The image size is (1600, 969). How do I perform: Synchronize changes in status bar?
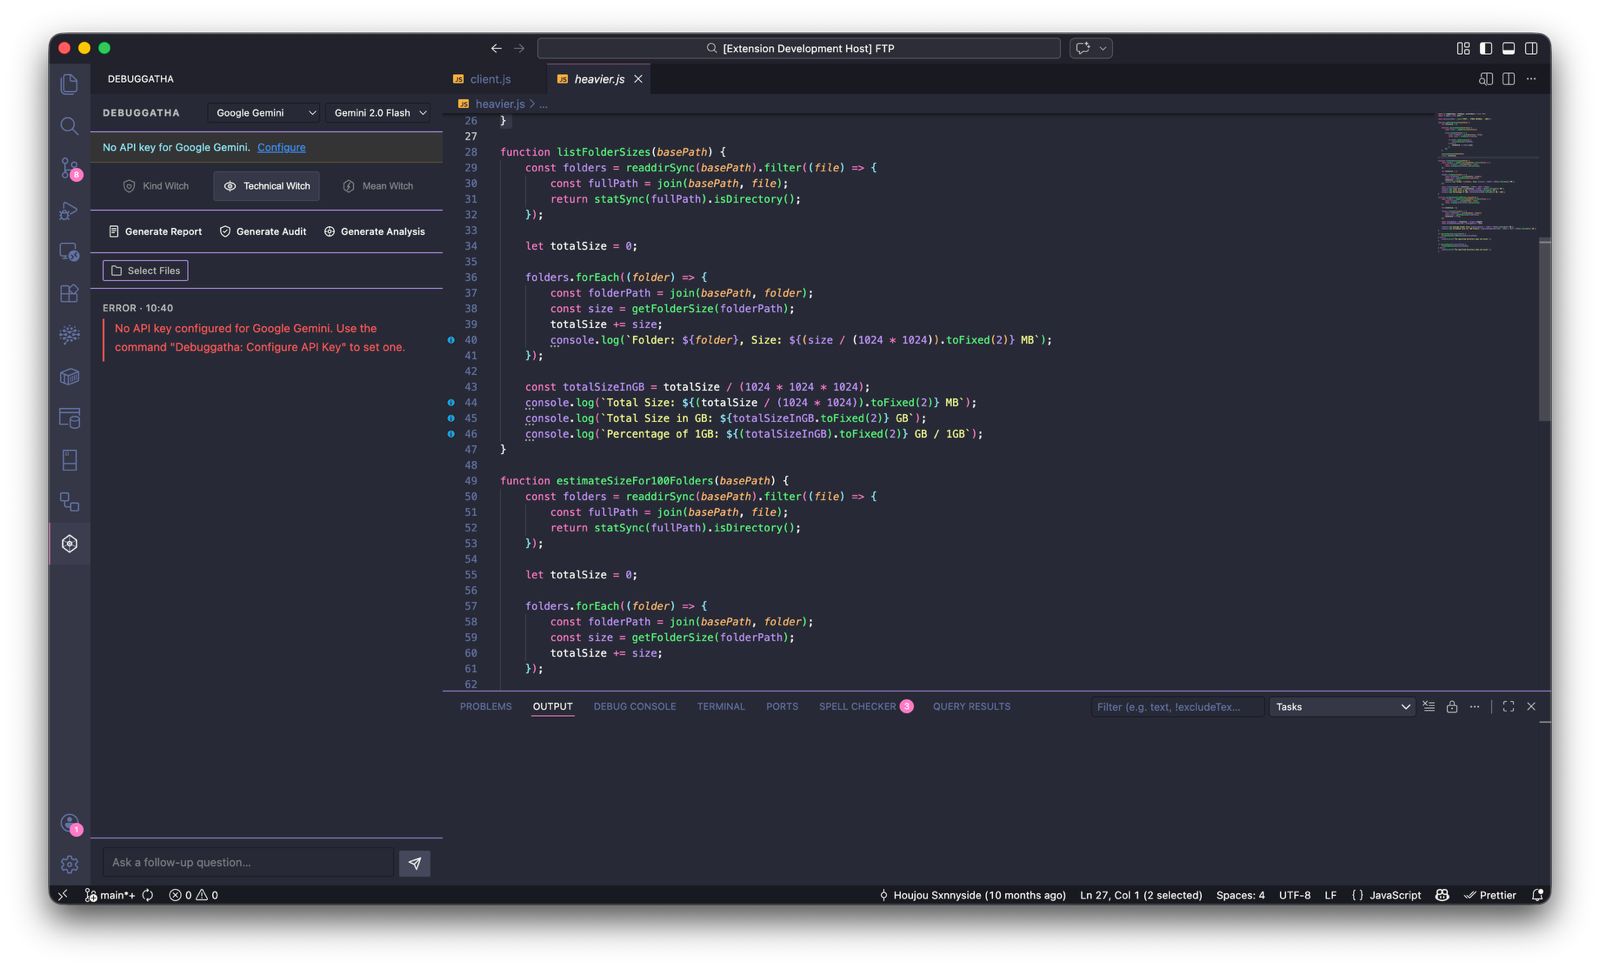point(148,895)
